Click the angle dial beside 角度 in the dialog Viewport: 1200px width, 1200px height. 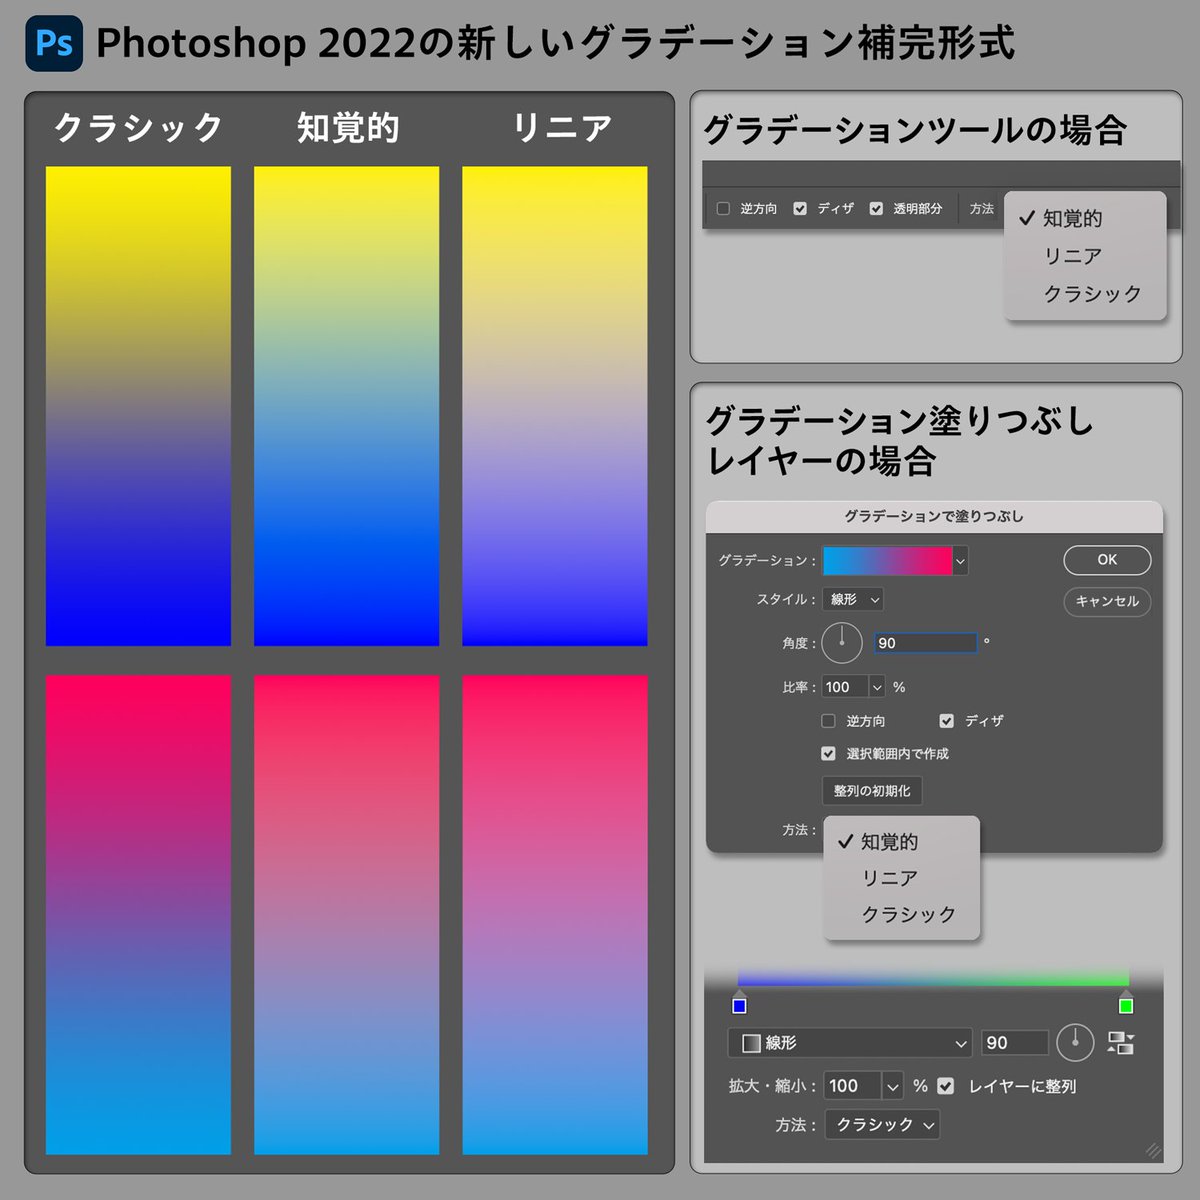point(842,642)
